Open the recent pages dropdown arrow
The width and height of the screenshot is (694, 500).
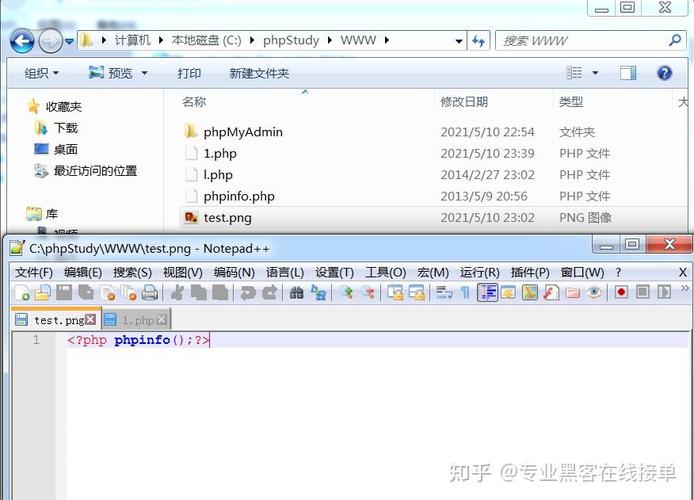pos(69,42)
